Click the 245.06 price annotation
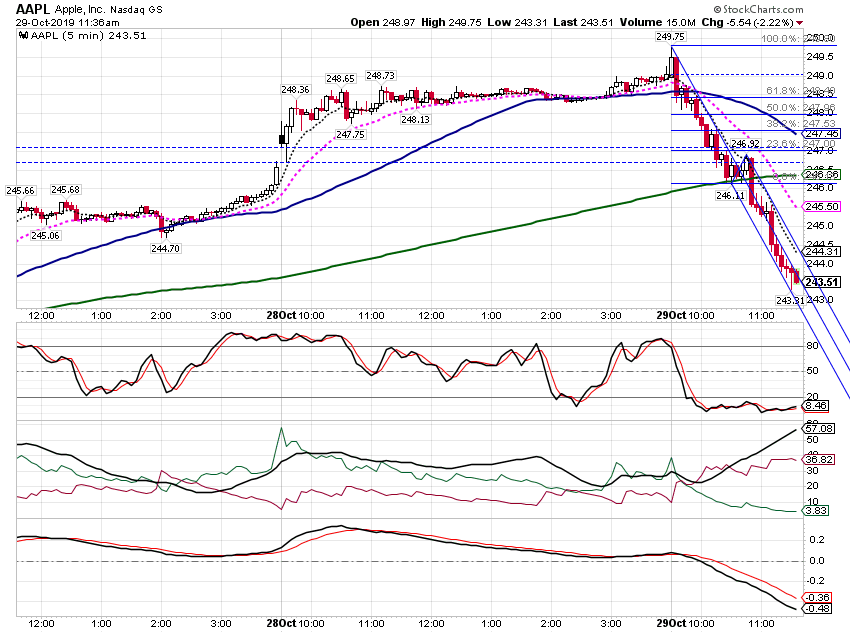 pos(46,236)
